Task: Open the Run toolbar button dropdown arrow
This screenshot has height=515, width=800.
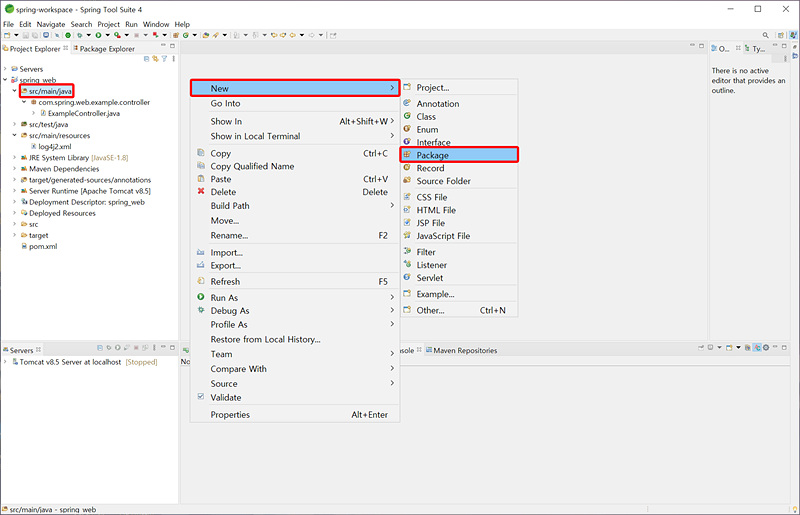Action: 107,35
